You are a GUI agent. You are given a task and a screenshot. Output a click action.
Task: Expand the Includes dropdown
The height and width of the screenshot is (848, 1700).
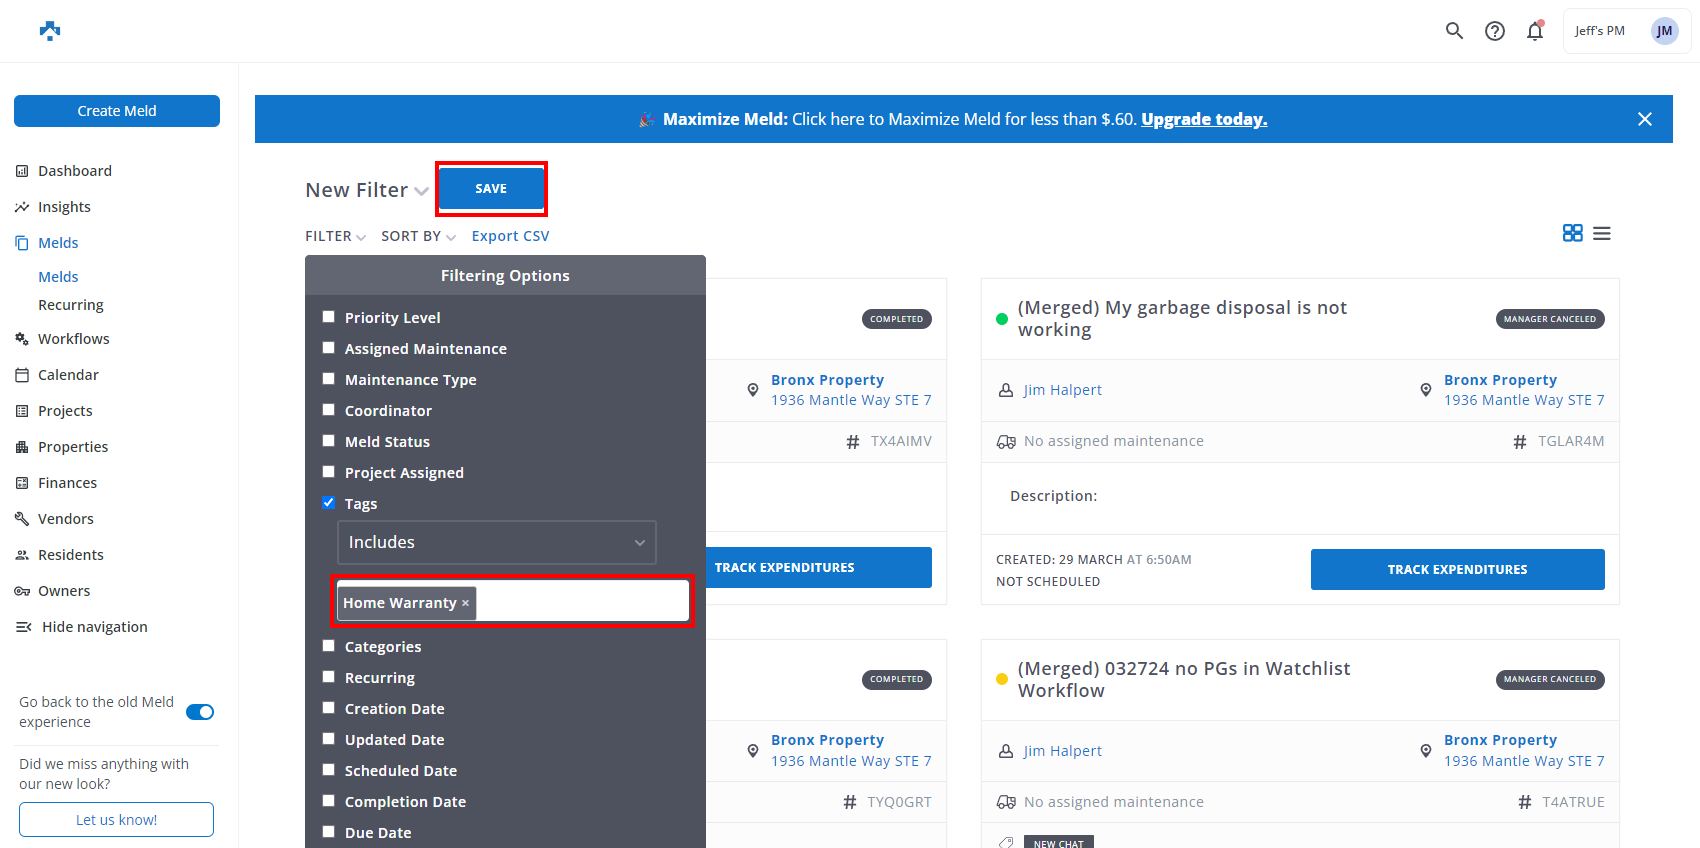(x=496, y=542)
